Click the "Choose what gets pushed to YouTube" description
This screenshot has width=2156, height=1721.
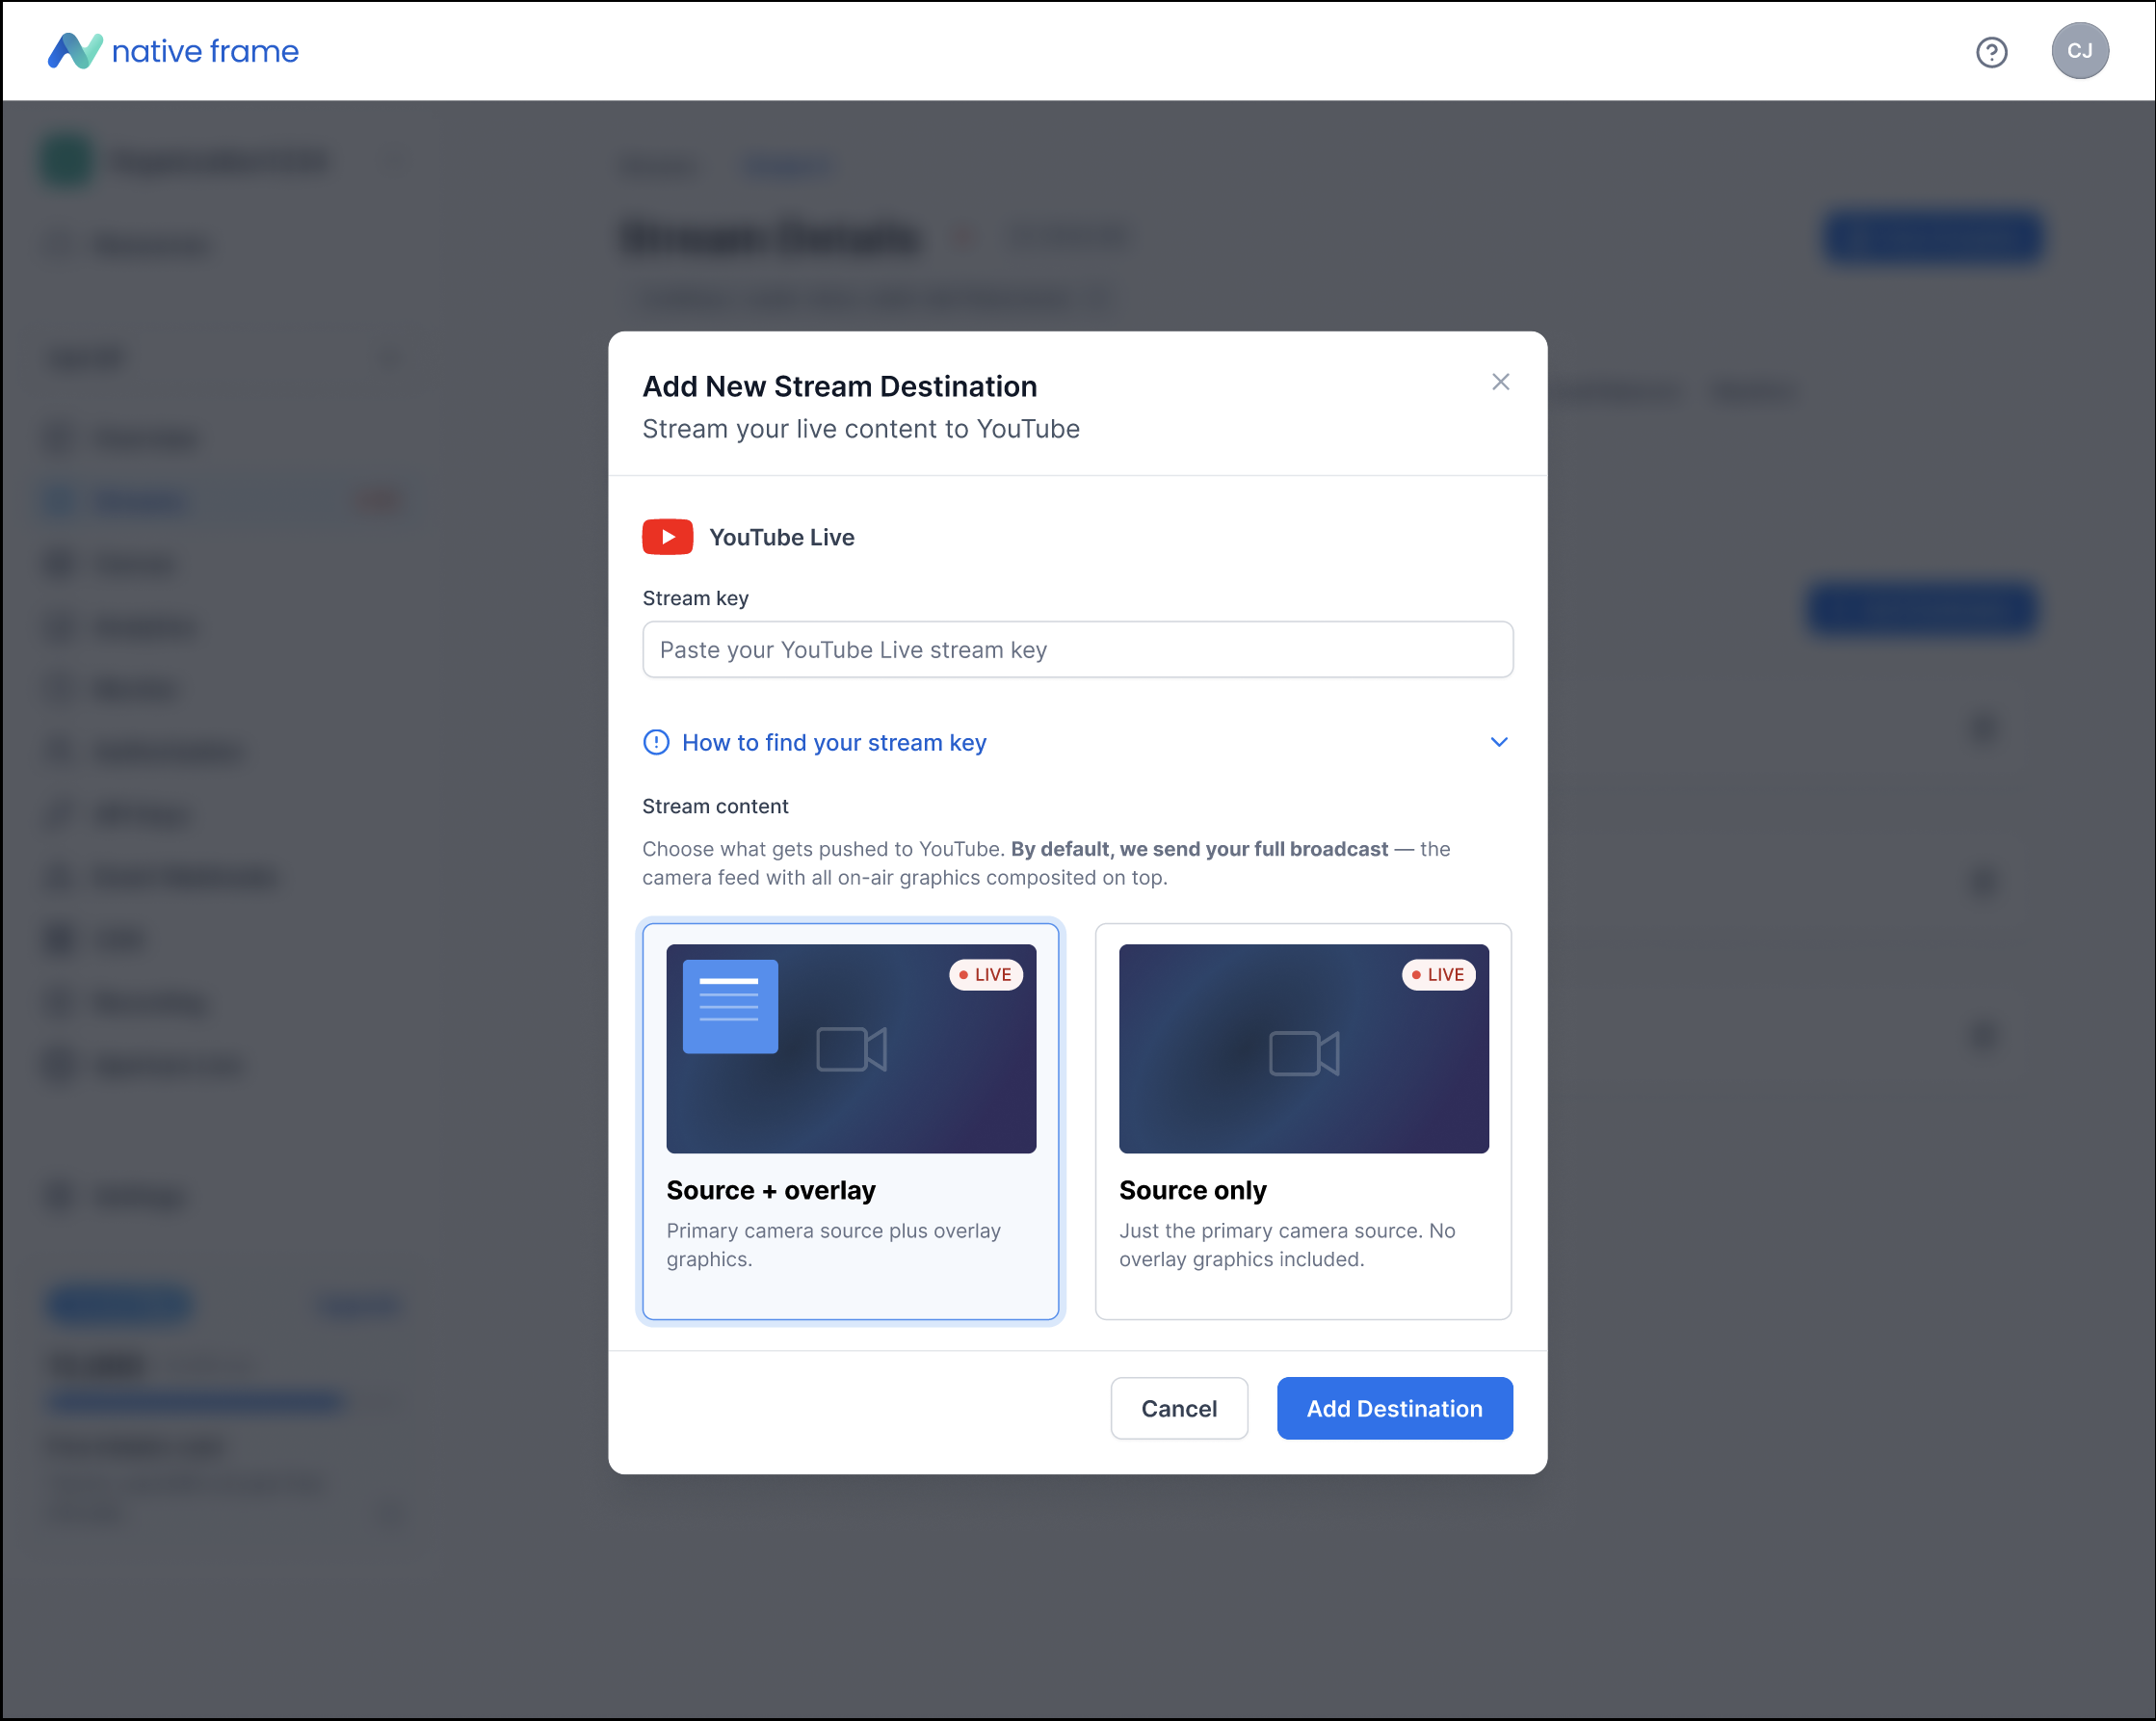(1046, 863)
